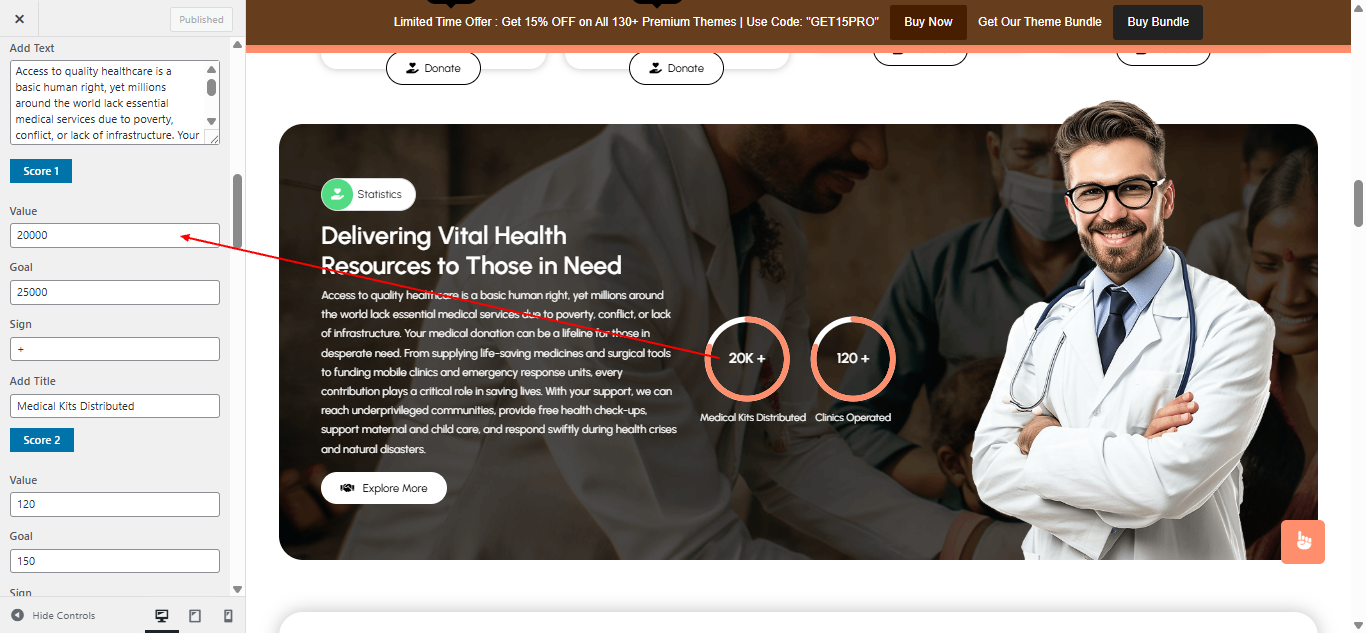Click the first Donate button
1366x633 pixels.
coord(433,68)
